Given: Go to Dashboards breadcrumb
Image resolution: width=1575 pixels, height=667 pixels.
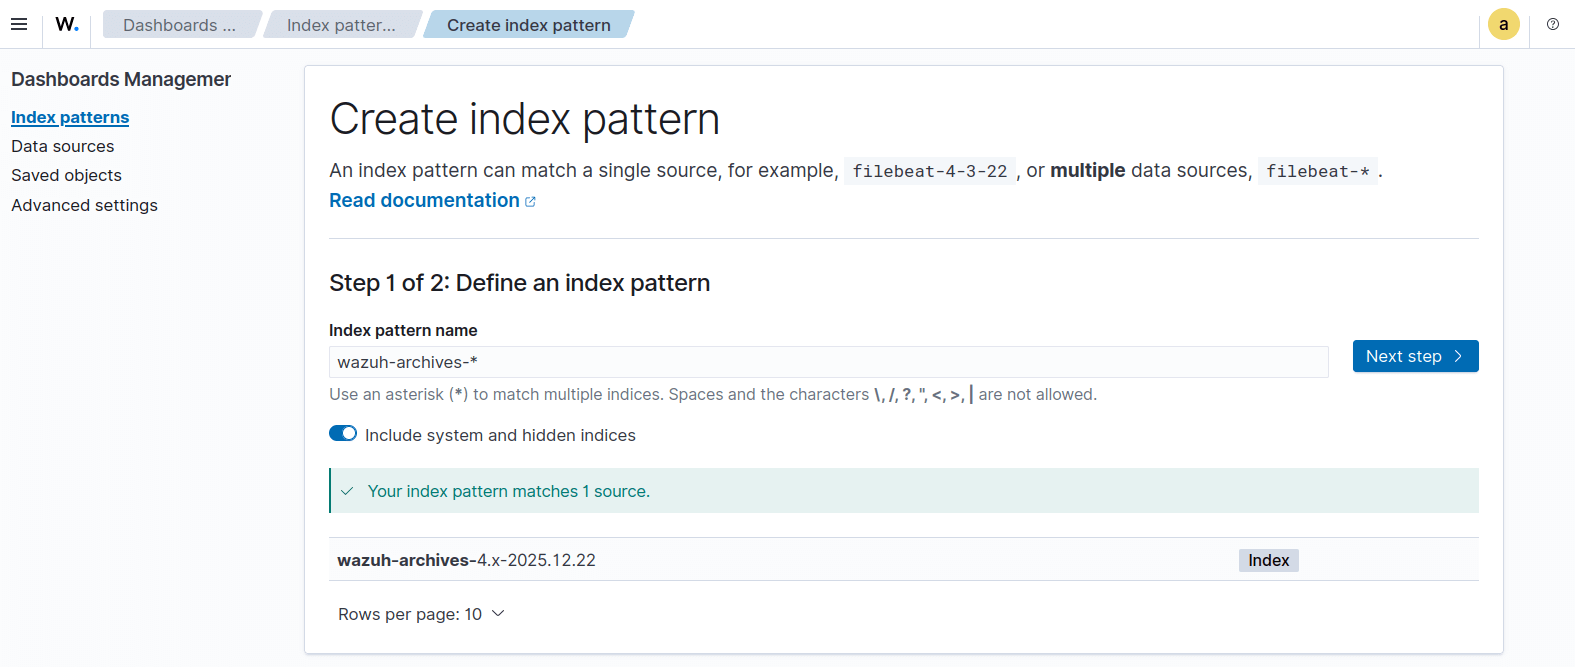Looking at the screenshot, I should [x=180, y=25].
